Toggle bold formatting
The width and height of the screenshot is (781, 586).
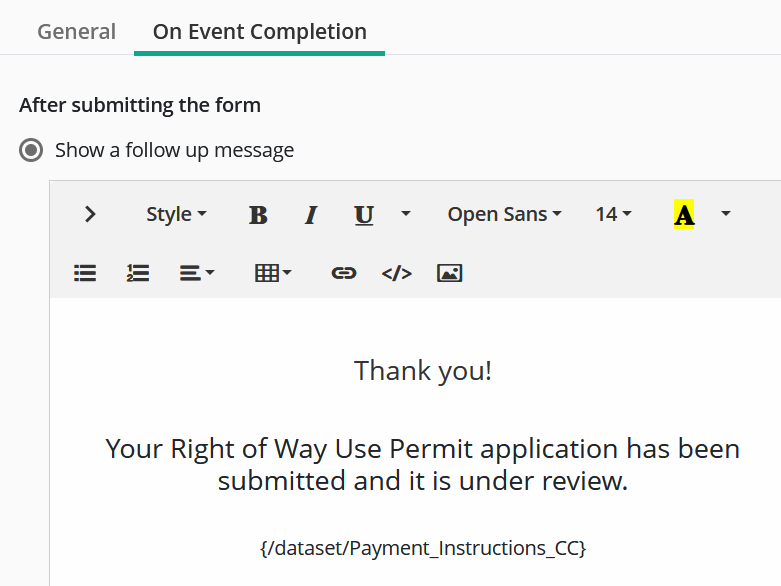258,215
